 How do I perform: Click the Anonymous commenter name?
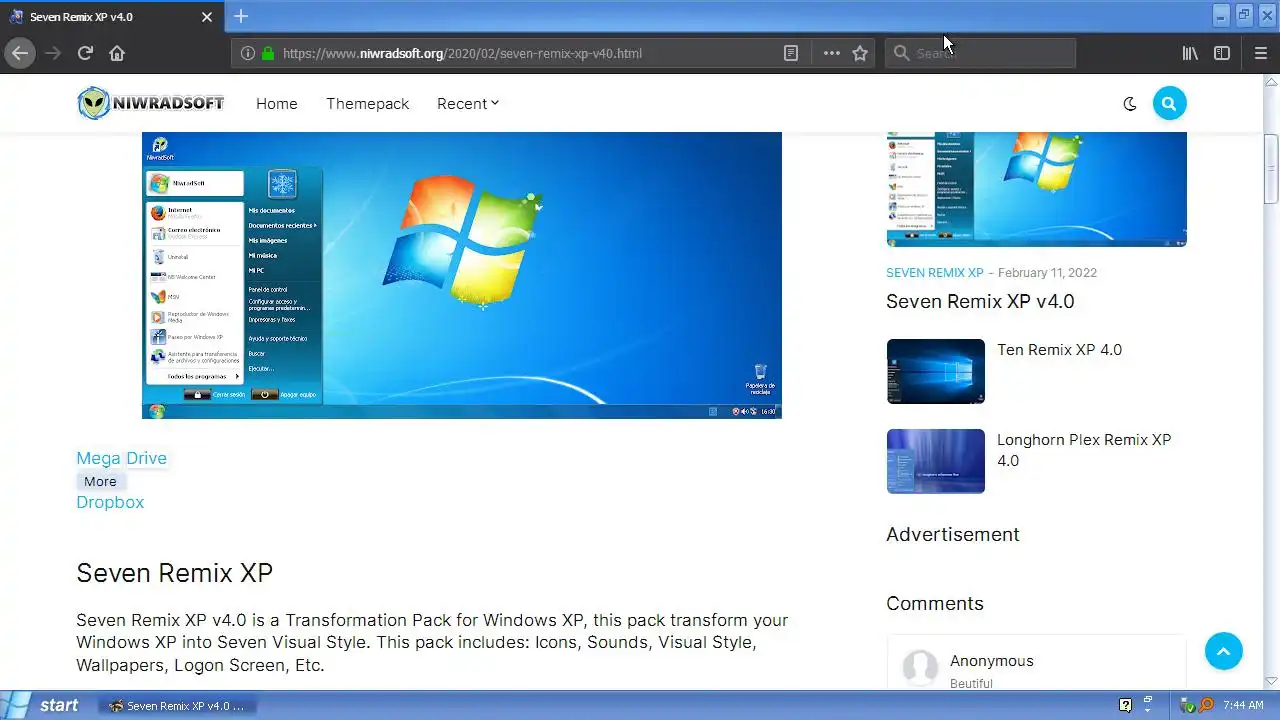click(991, 661)
